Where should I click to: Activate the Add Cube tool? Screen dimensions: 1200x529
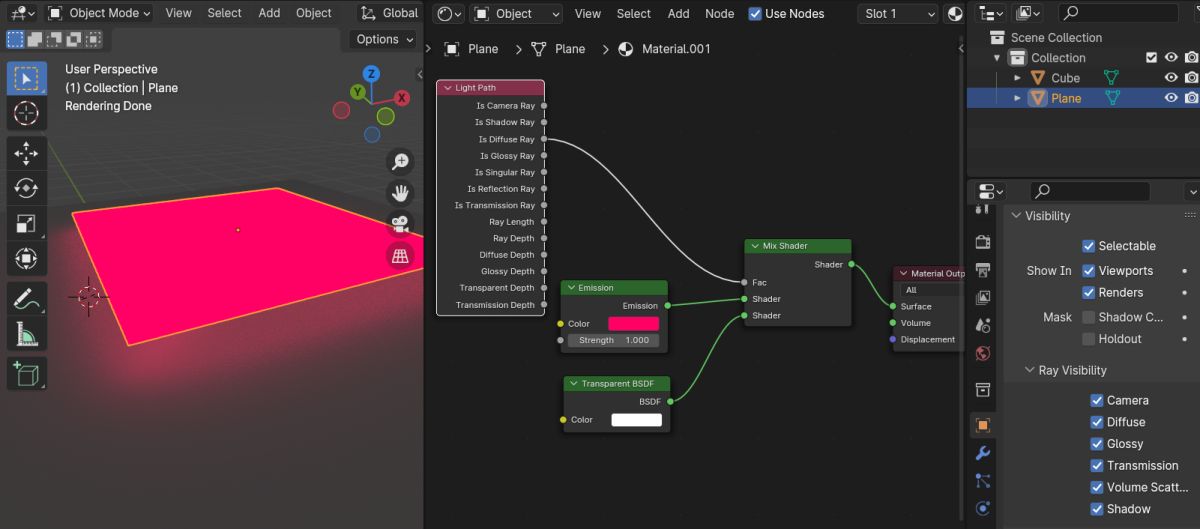tap(26, 374)
